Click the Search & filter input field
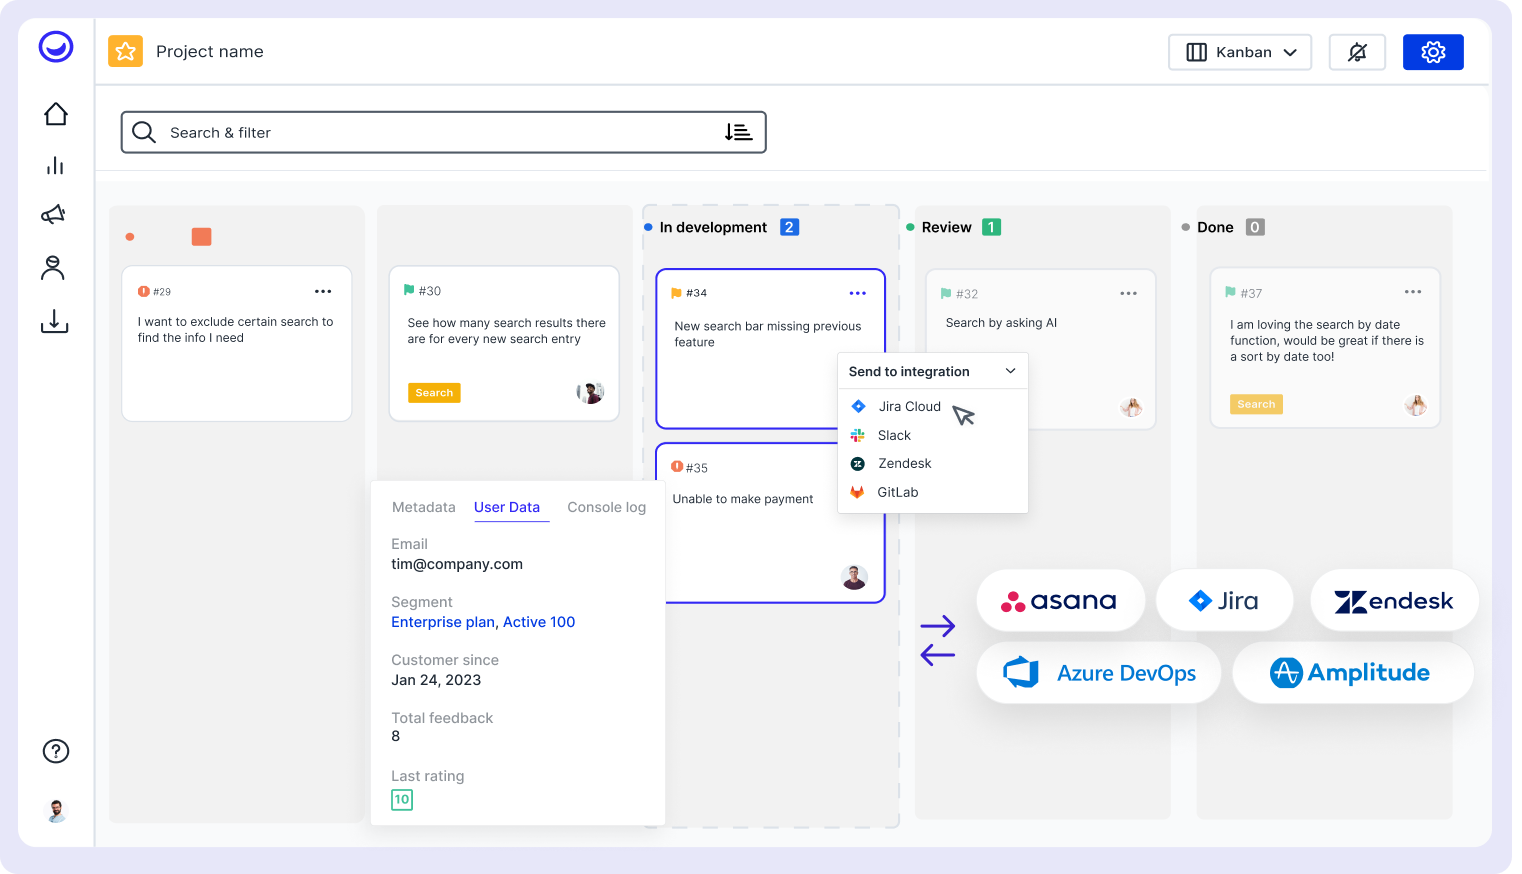1522x874 pixels. 400,131
